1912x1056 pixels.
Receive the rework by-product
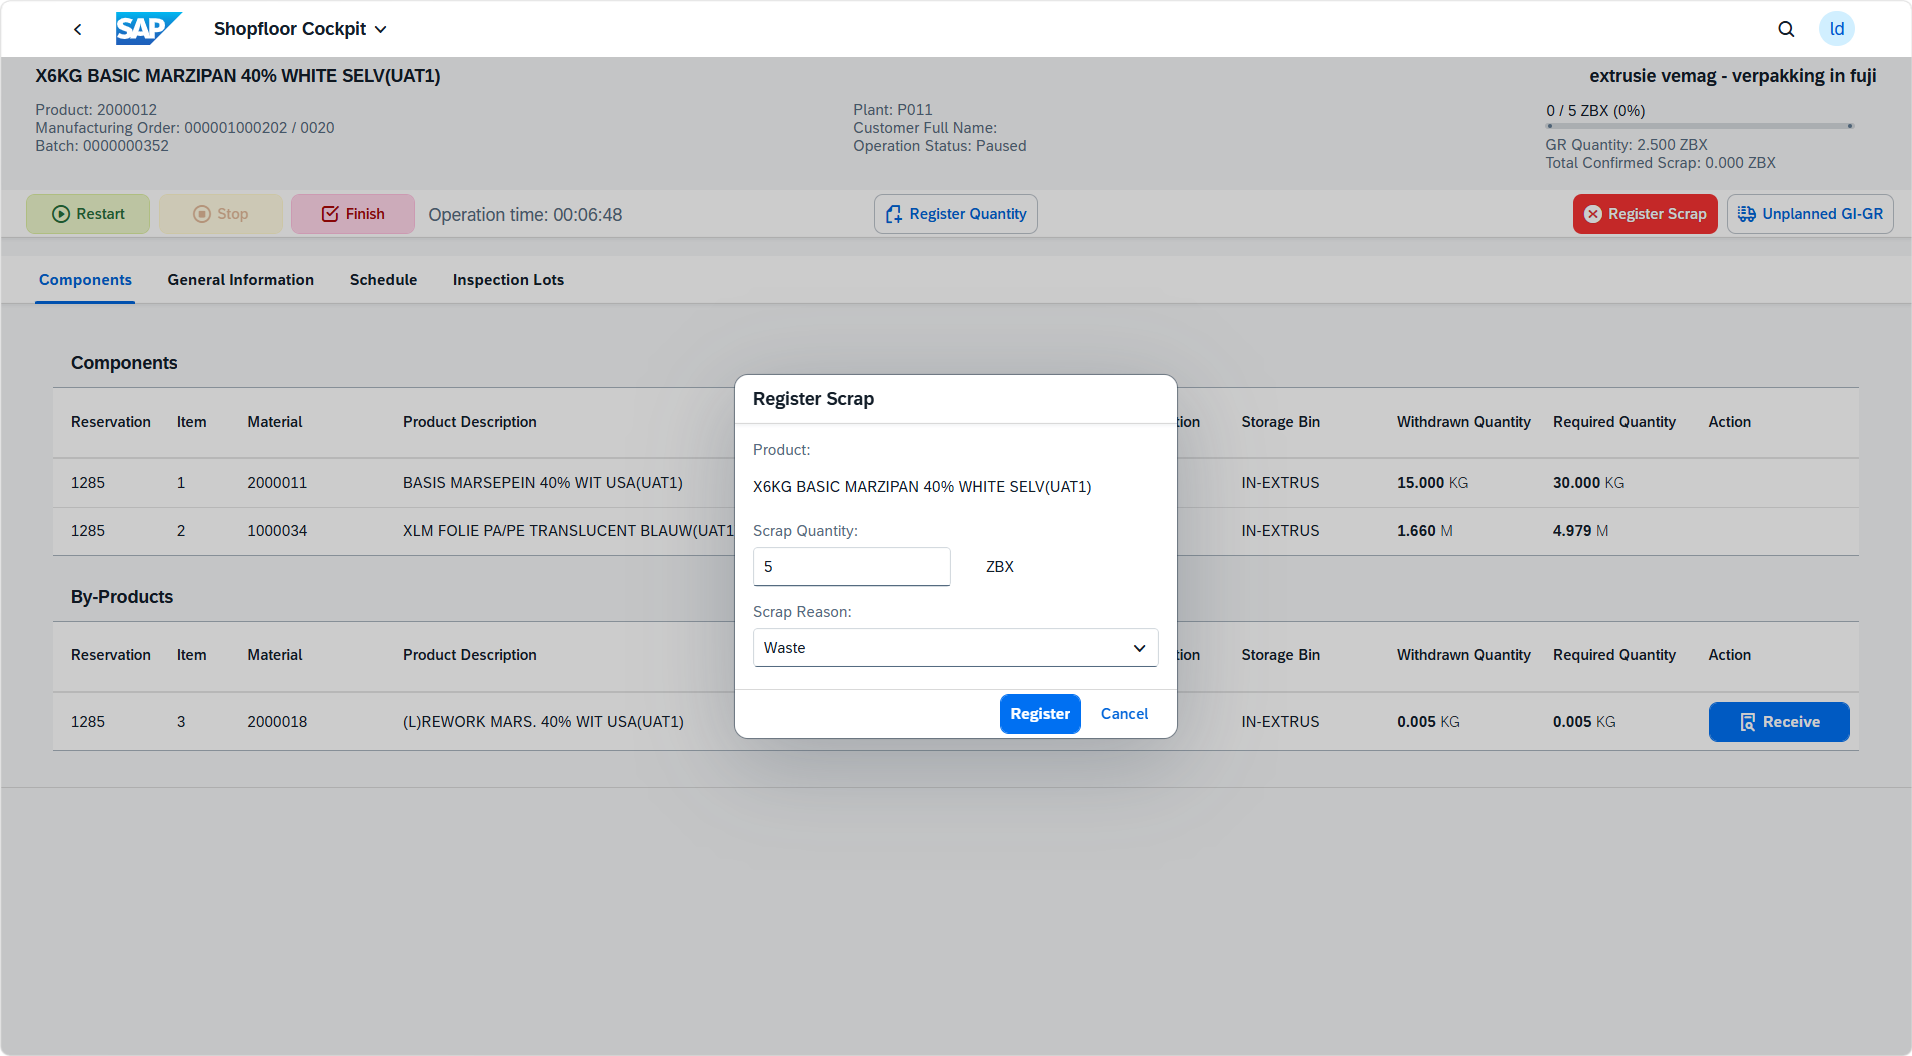coord(1779,722)
